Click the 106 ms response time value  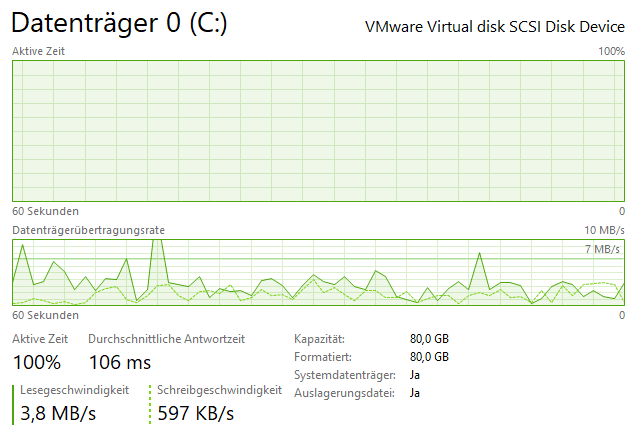click(120, 362)
